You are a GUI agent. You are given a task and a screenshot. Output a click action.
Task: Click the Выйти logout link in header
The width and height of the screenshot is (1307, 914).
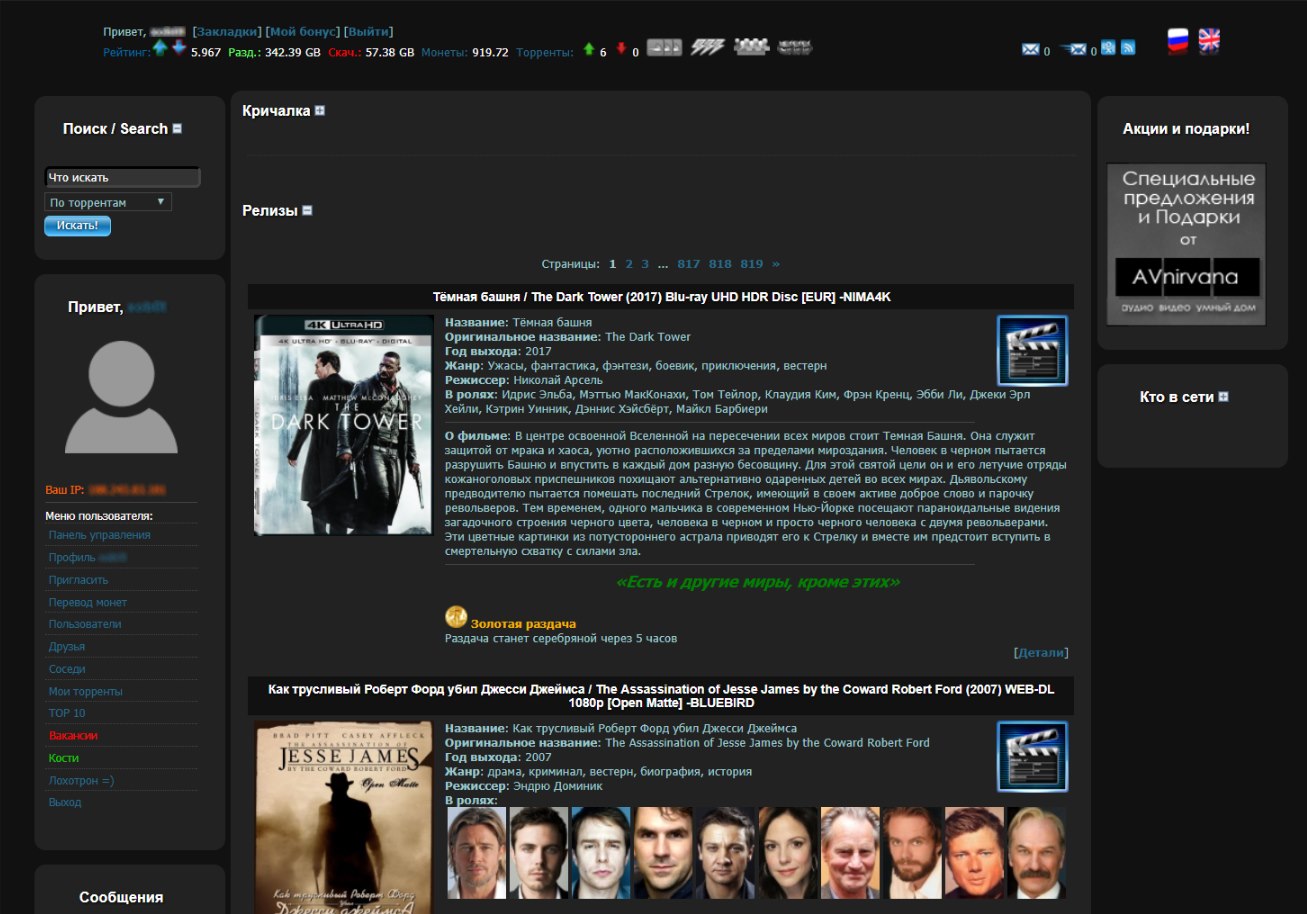pos(369,32)
